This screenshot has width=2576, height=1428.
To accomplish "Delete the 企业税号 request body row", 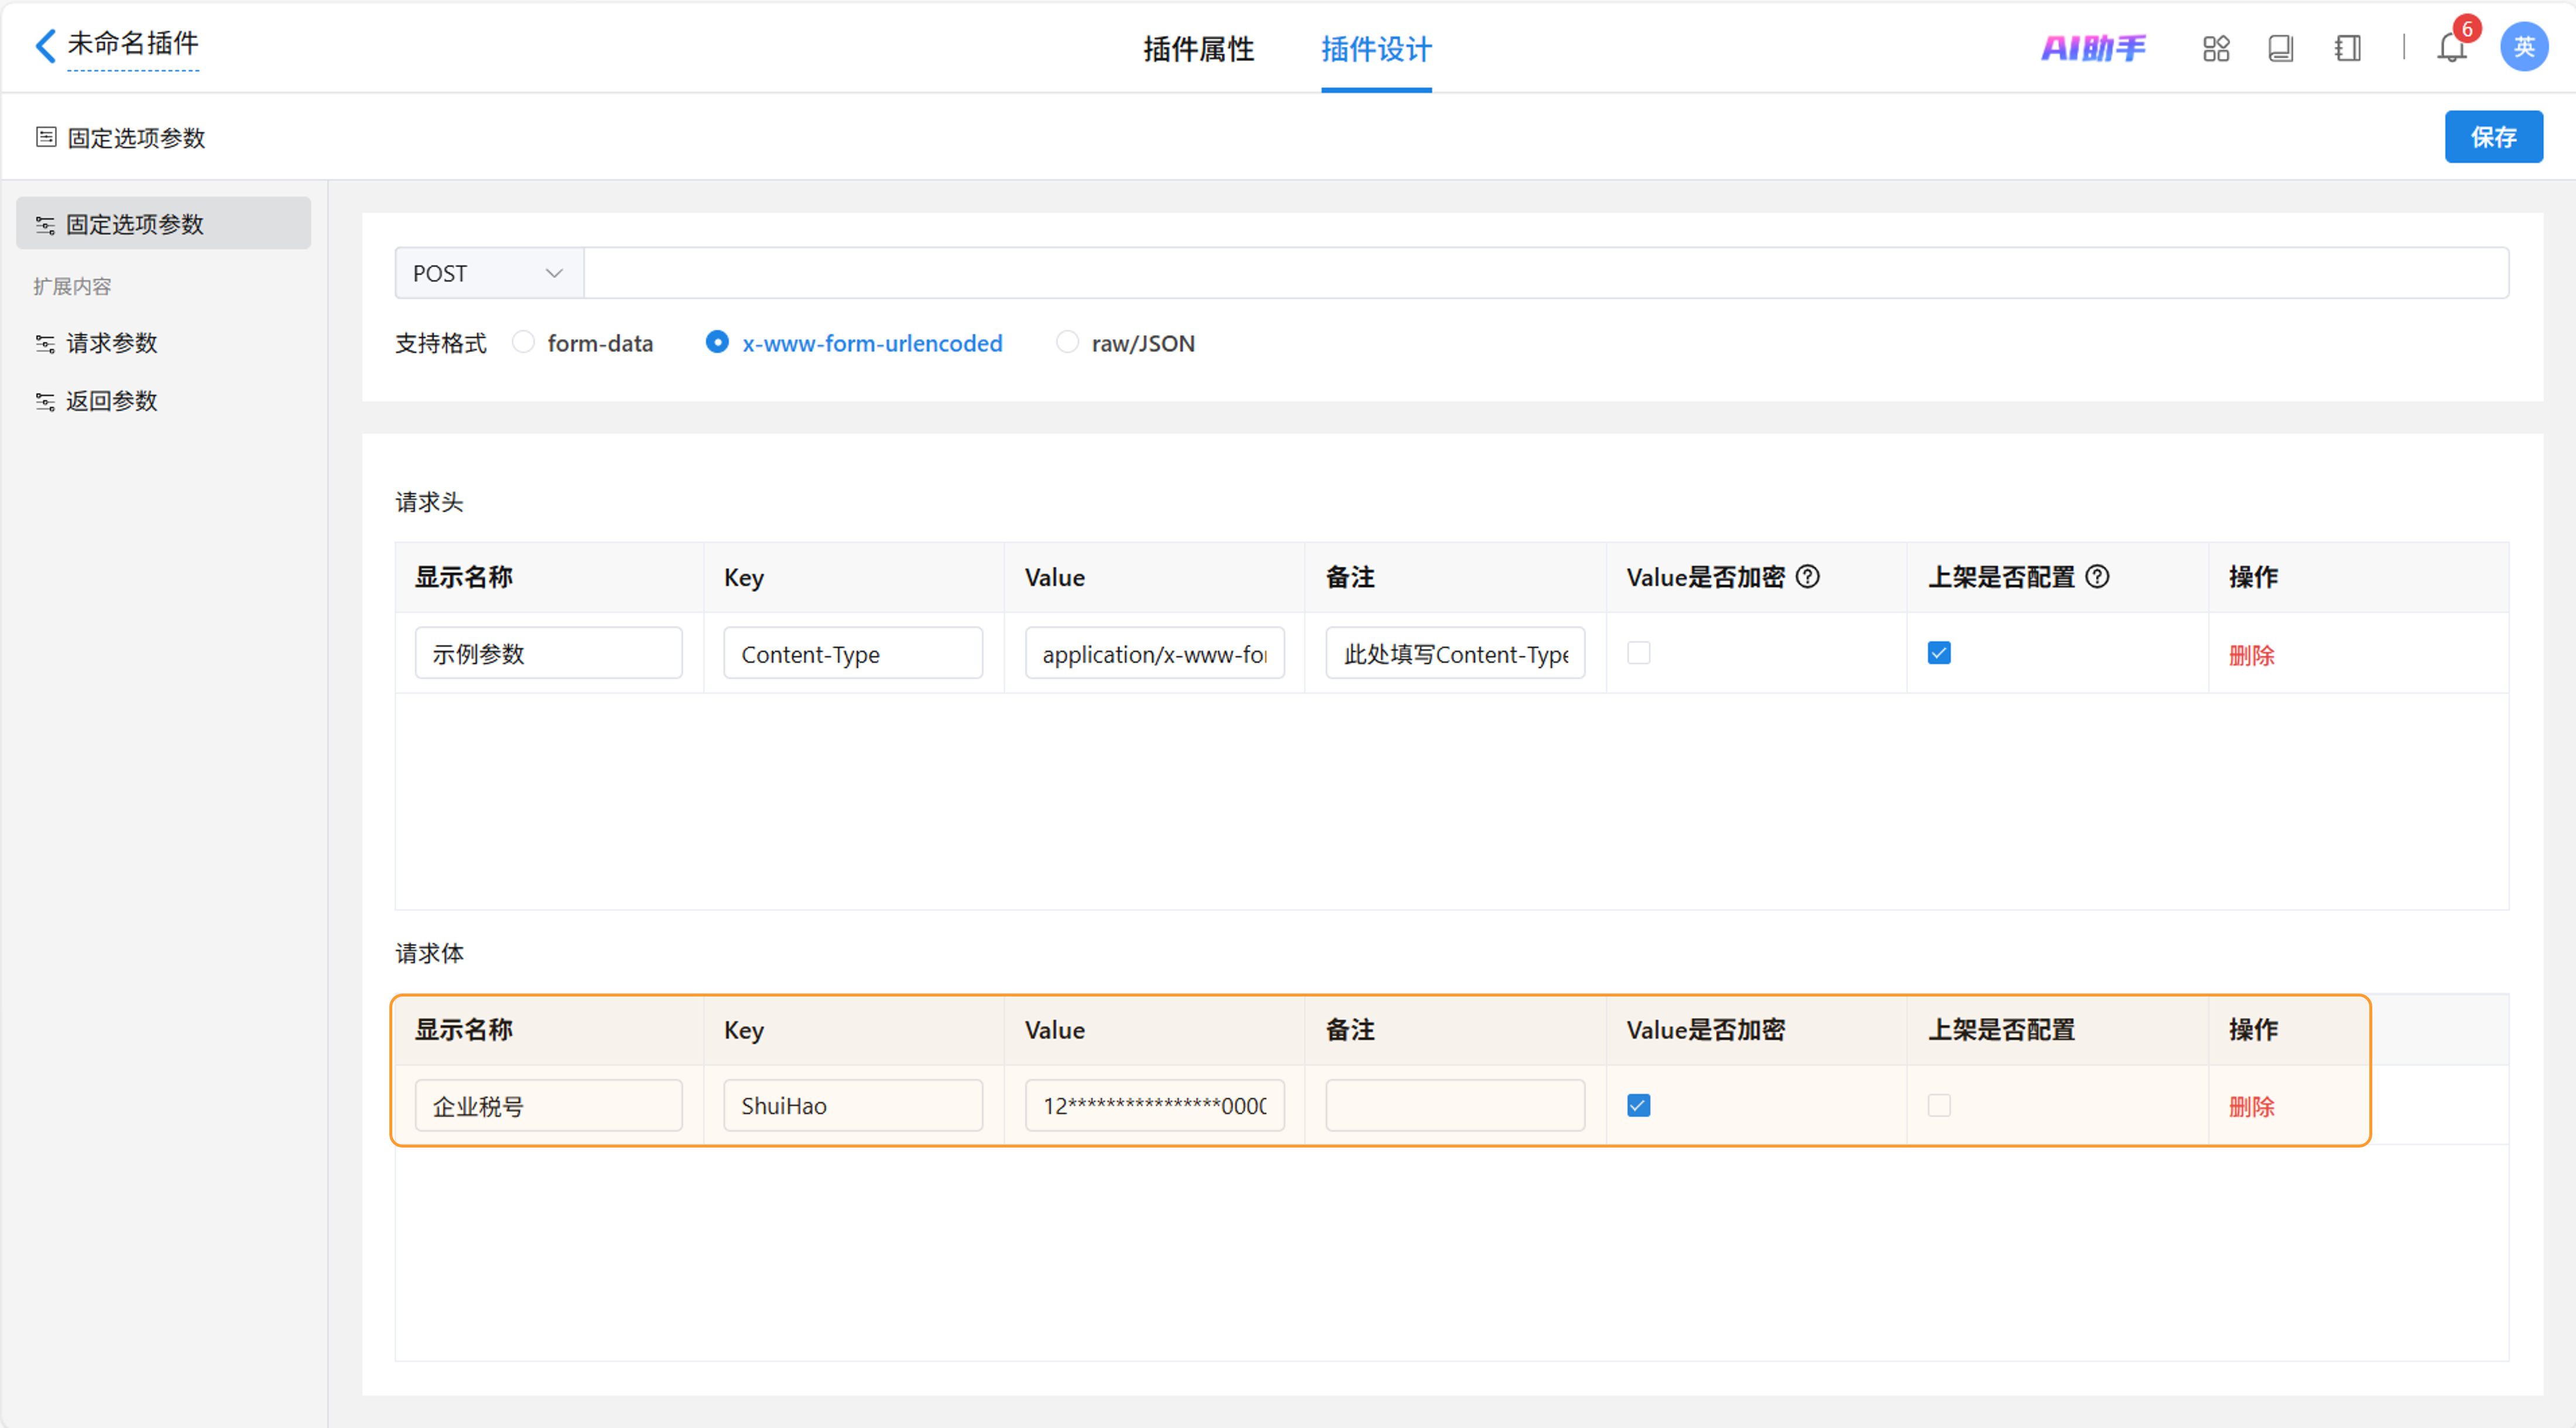I will tap(2251, 1107).
